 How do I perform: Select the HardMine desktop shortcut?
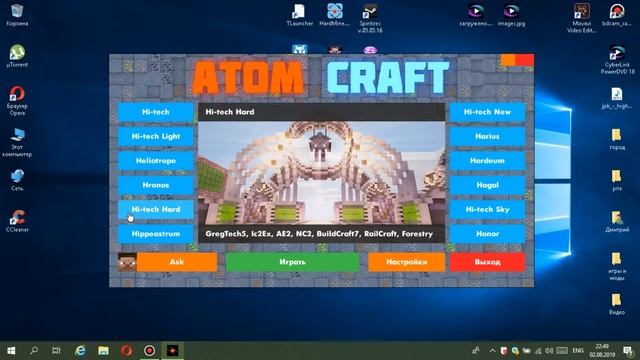tap(334, 15)
